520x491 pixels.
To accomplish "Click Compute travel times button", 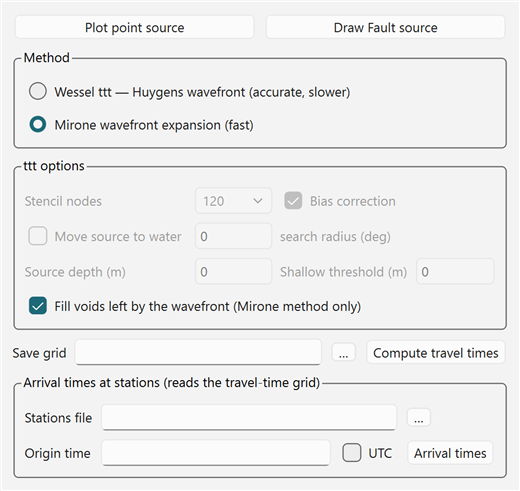I will pos(436,353).
